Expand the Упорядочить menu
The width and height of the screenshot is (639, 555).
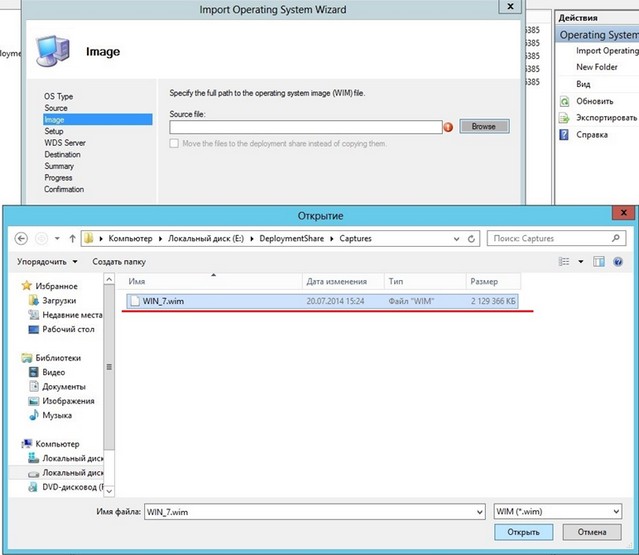pos(47,262)
